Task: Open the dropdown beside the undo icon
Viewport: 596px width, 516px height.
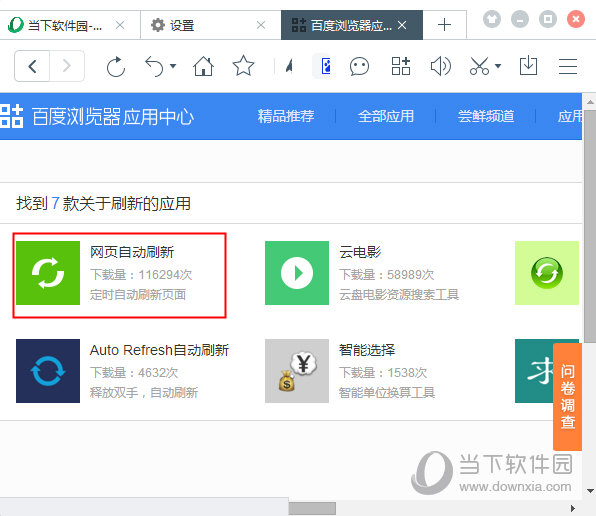Action: [173, 66]
